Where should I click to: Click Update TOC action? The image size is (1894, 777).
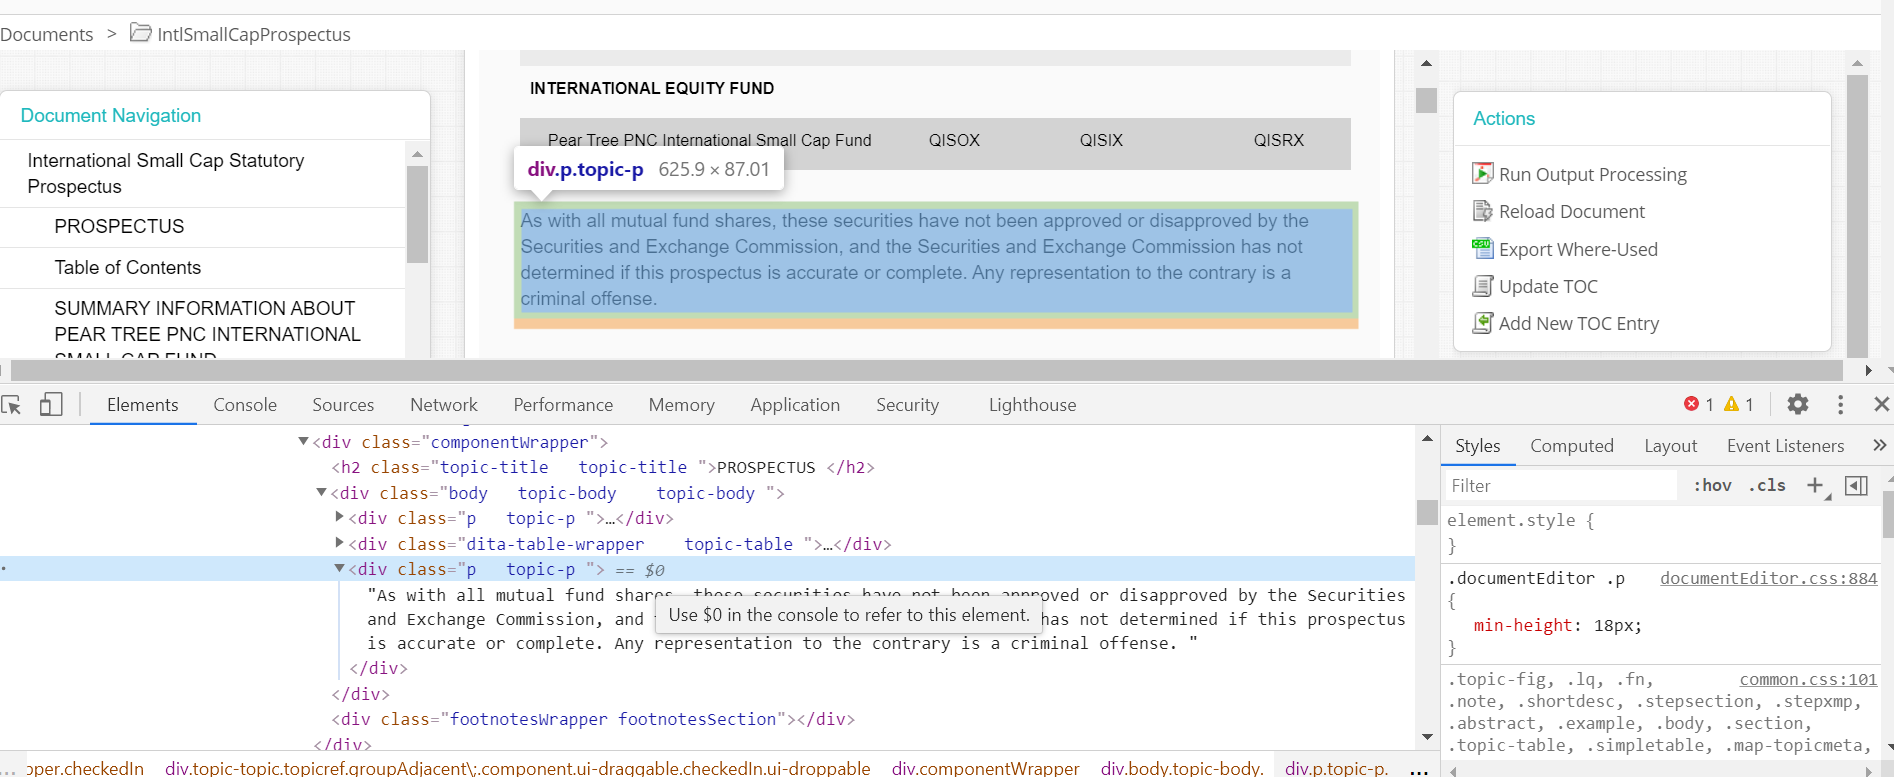pos(1548,286)
